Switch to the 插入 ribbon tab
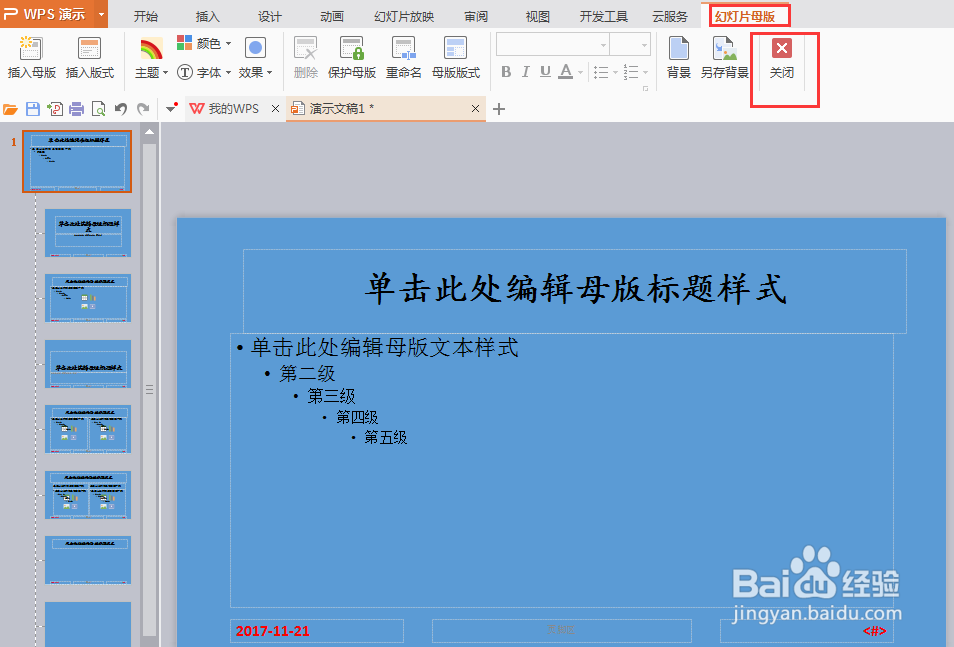The image size is (954, 647). pos(207,16)
